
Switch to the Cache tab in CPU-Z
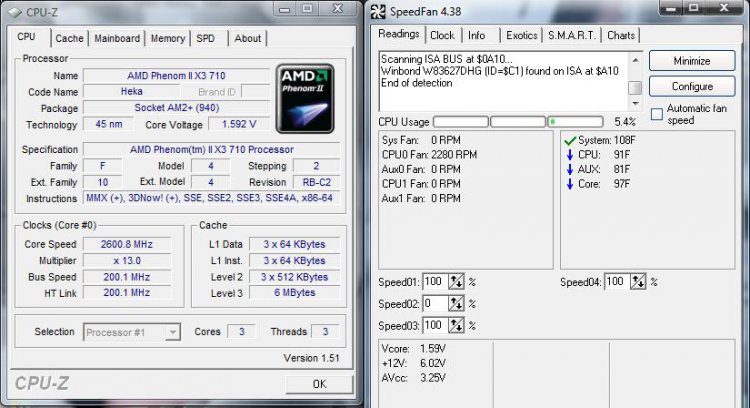click(x=69, y=38)
